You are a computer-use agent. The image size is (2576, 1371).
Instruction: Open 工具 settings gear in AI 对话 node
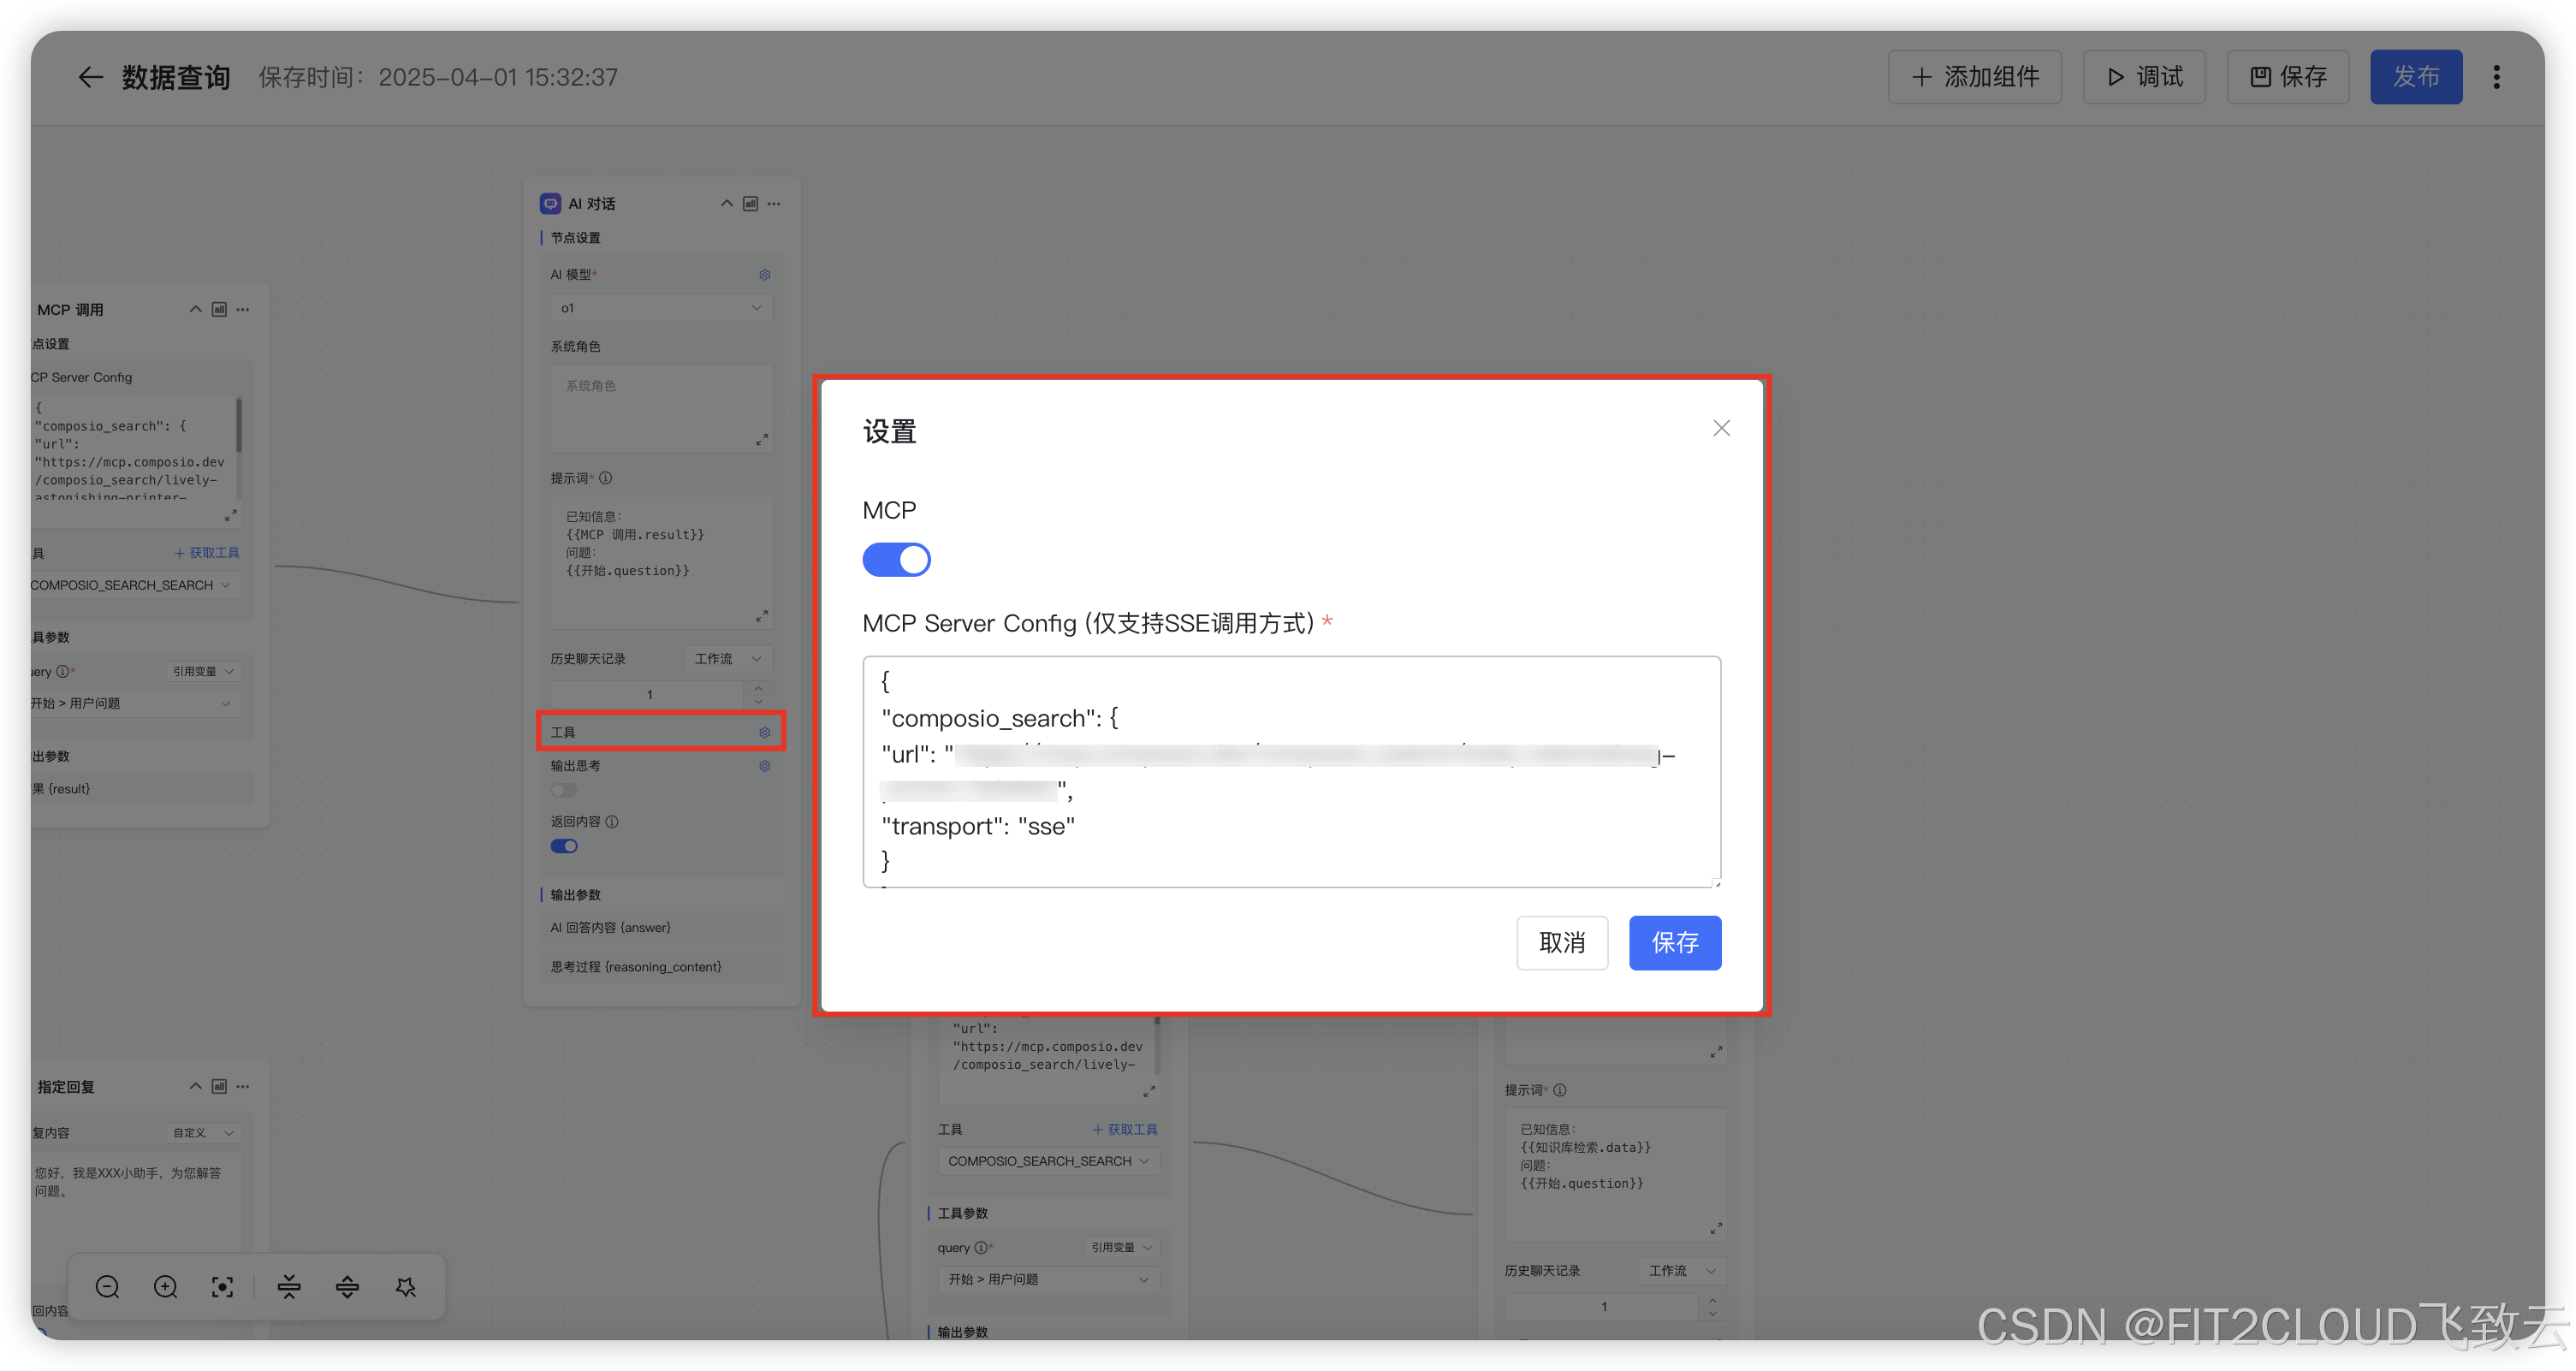click(765, 732)
